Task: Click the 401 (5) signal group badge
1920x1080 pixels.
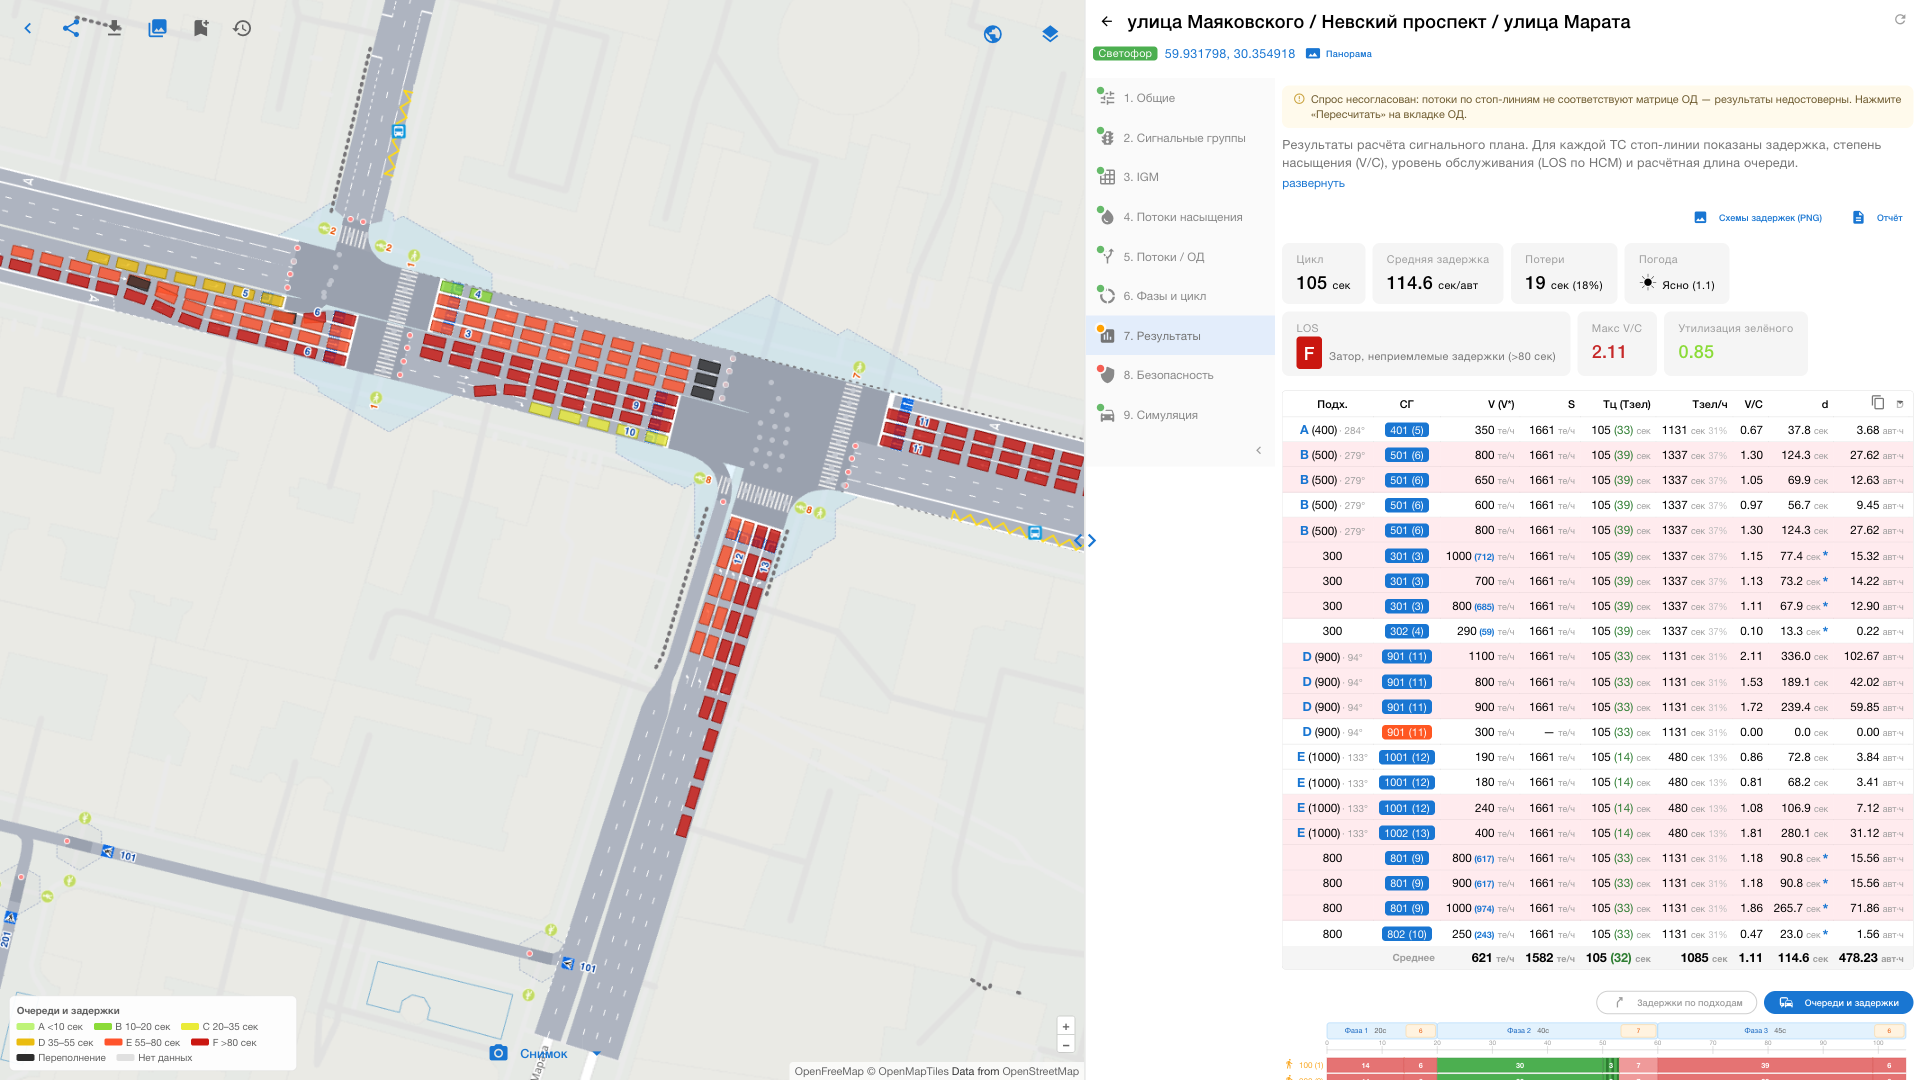Action: coord(1406,430)
